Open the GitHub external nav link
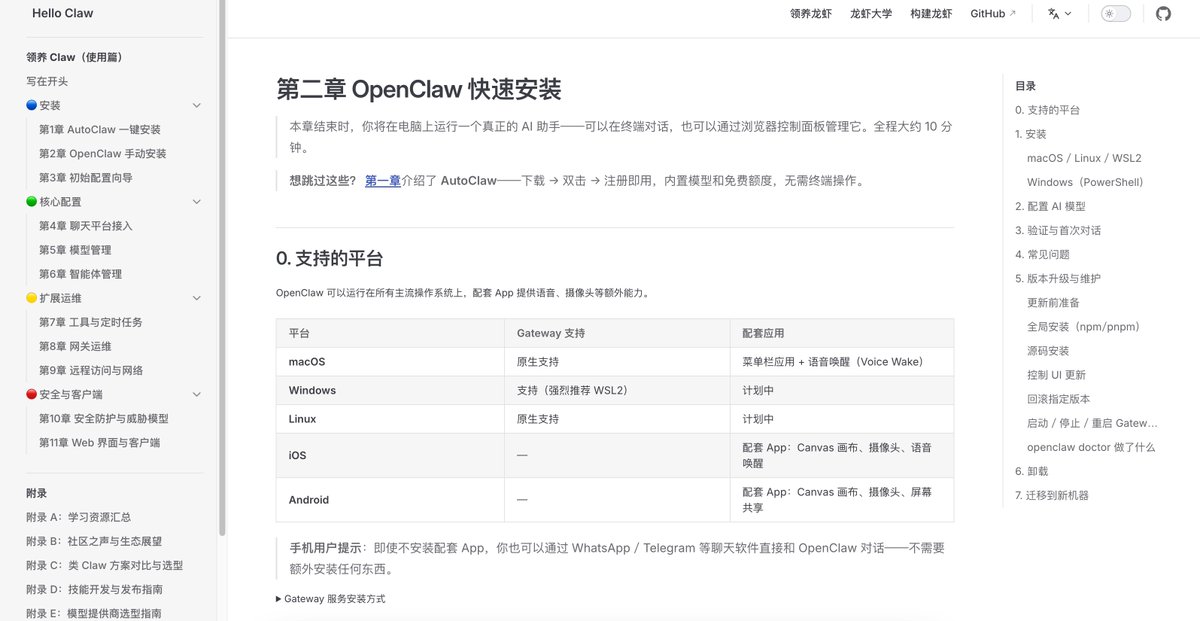This screenshot has width=1200, height=621. (993, 14)
